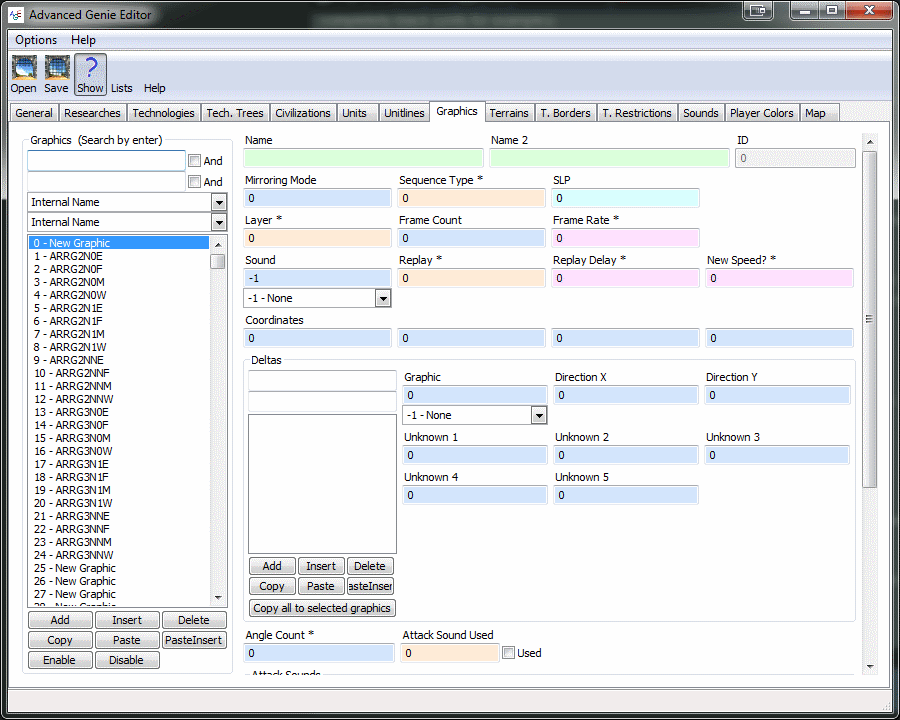The height and width of the screenshot is (720, 900).
Task: Enable the second And search checkbox
Action: coord(195,181)
